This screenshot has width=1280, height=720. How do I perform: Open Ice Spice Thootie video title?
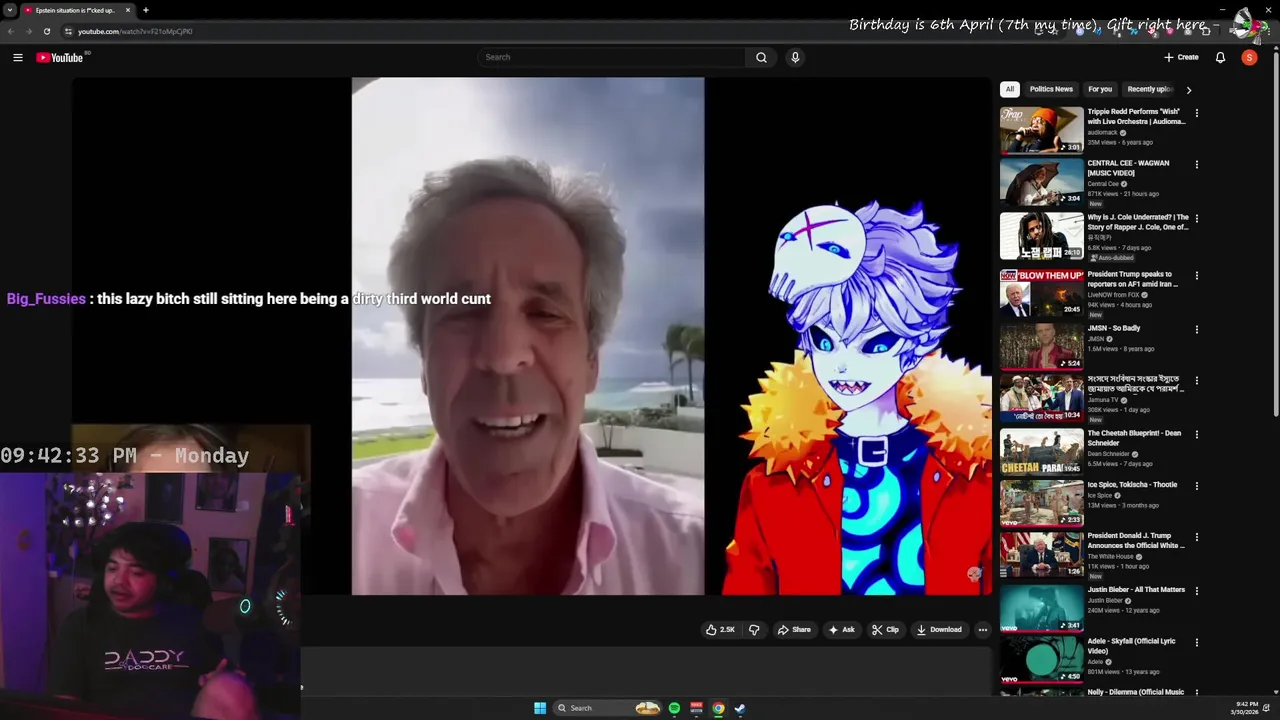[x=1132, y=485]
